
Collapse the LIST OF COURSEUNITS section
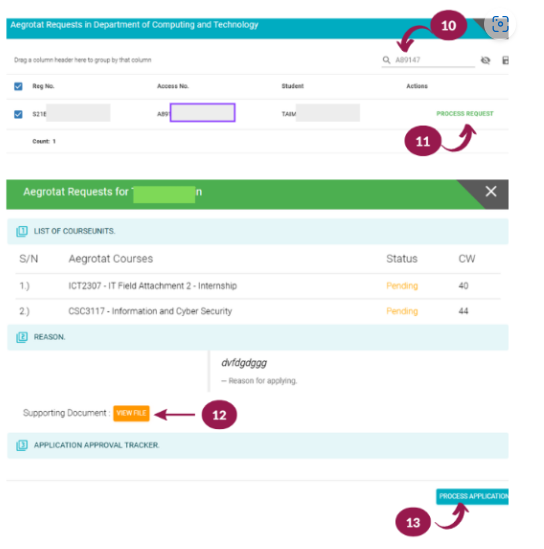point(258,231)
